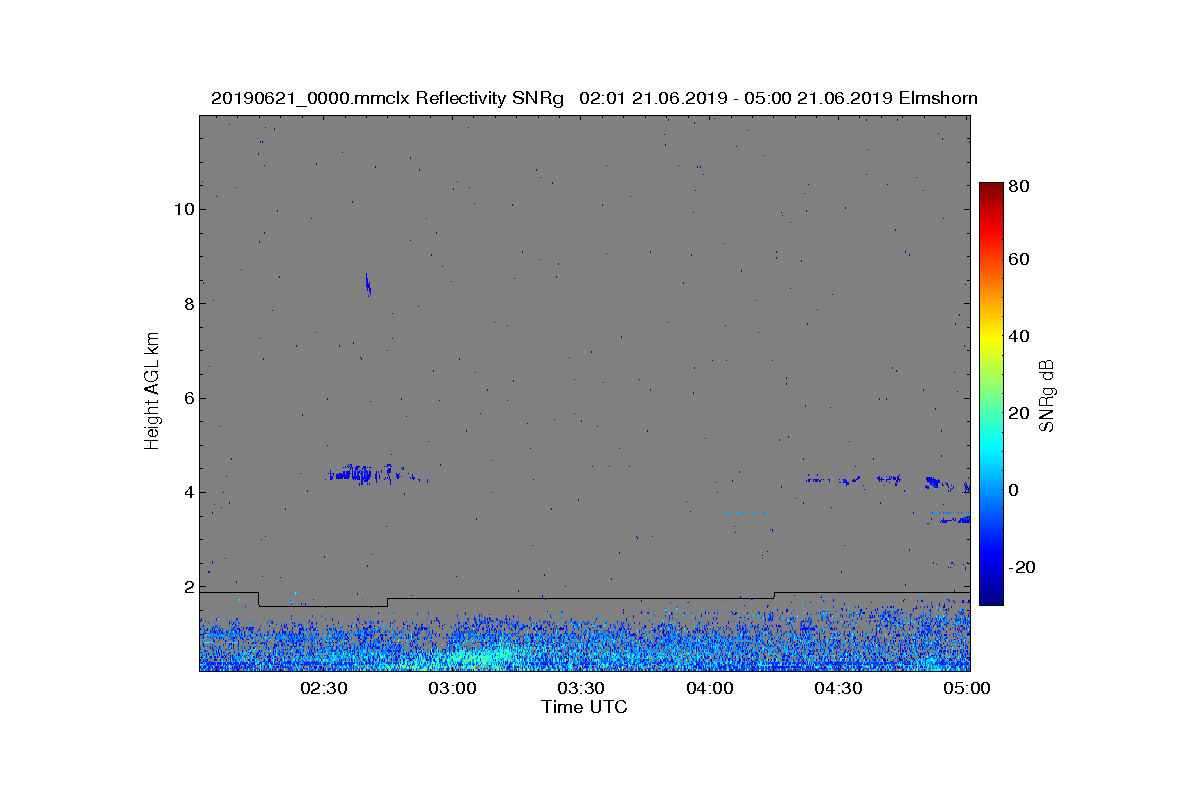
Task: Click the height tick label '6'
Action: point(188,398)
